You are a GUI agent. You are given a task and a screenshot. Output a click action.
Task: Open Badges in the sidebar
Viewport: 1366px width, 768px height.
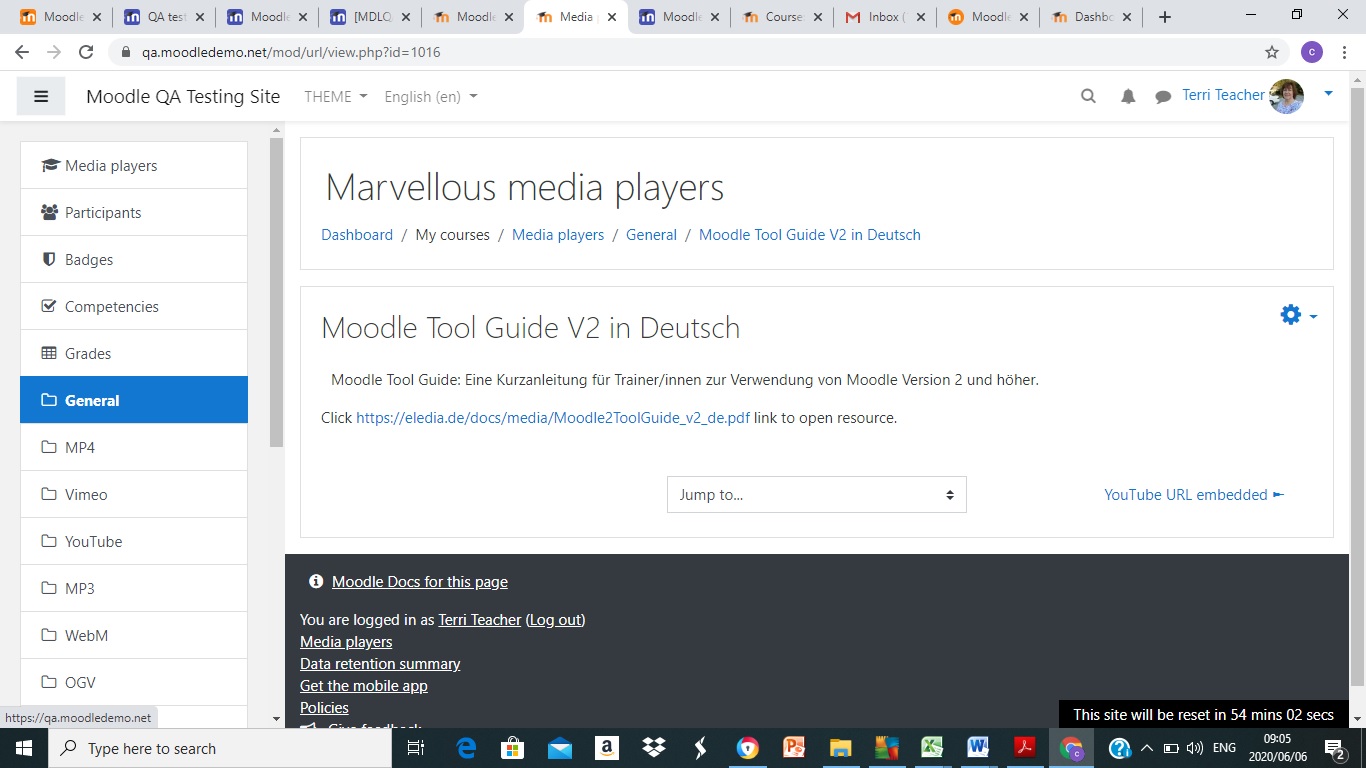(x=134, y=259)
